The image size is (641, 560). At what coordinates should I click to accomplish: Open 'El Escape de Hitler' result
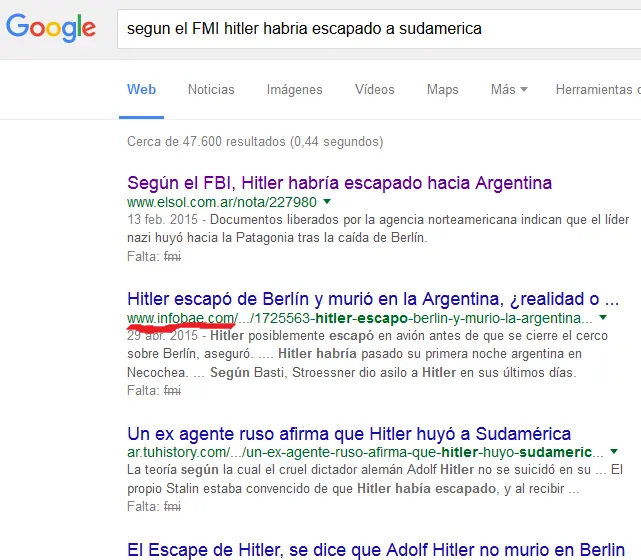click(x=376, y=550)
